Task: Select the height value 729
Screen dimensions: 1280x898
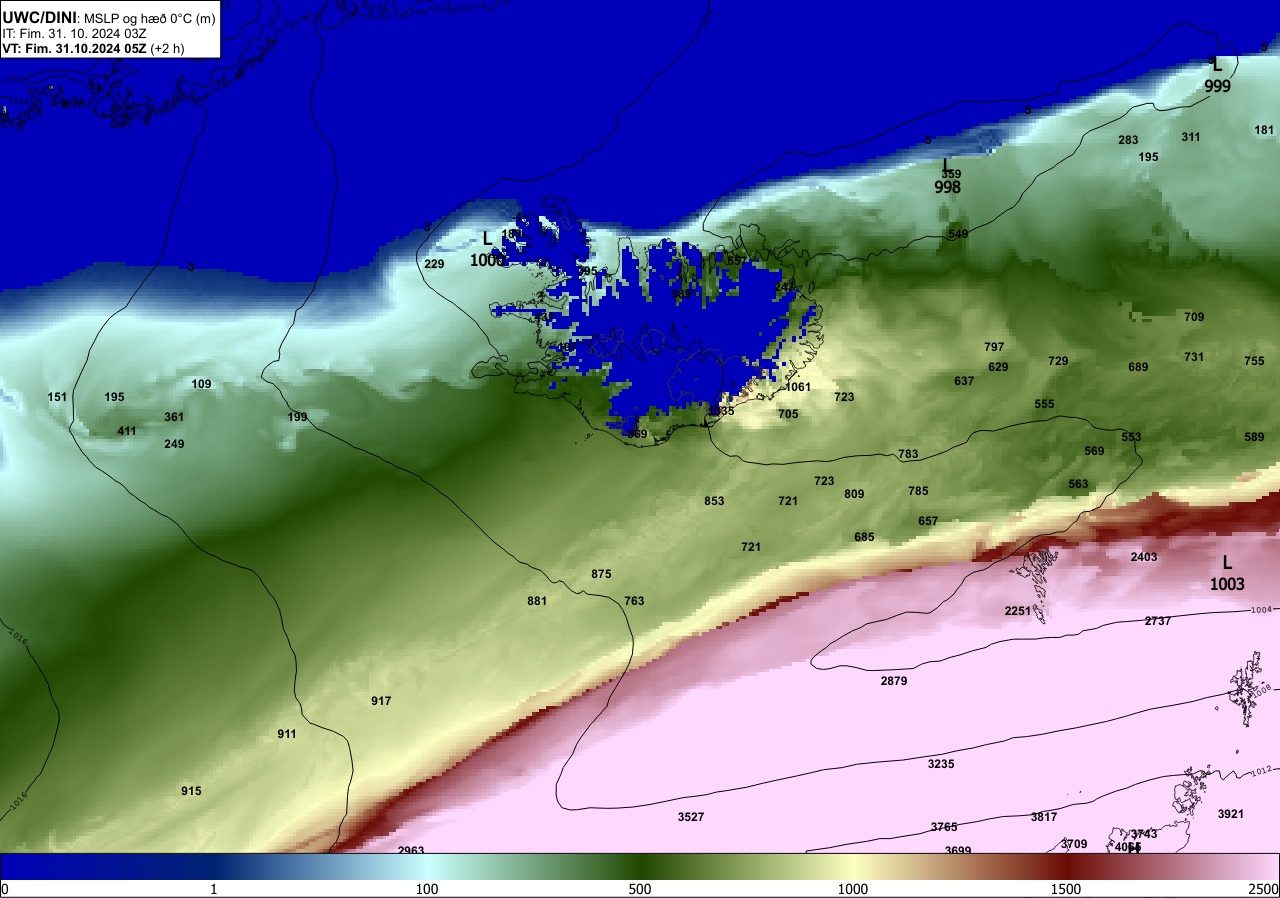Action: tap(1058, 361)
